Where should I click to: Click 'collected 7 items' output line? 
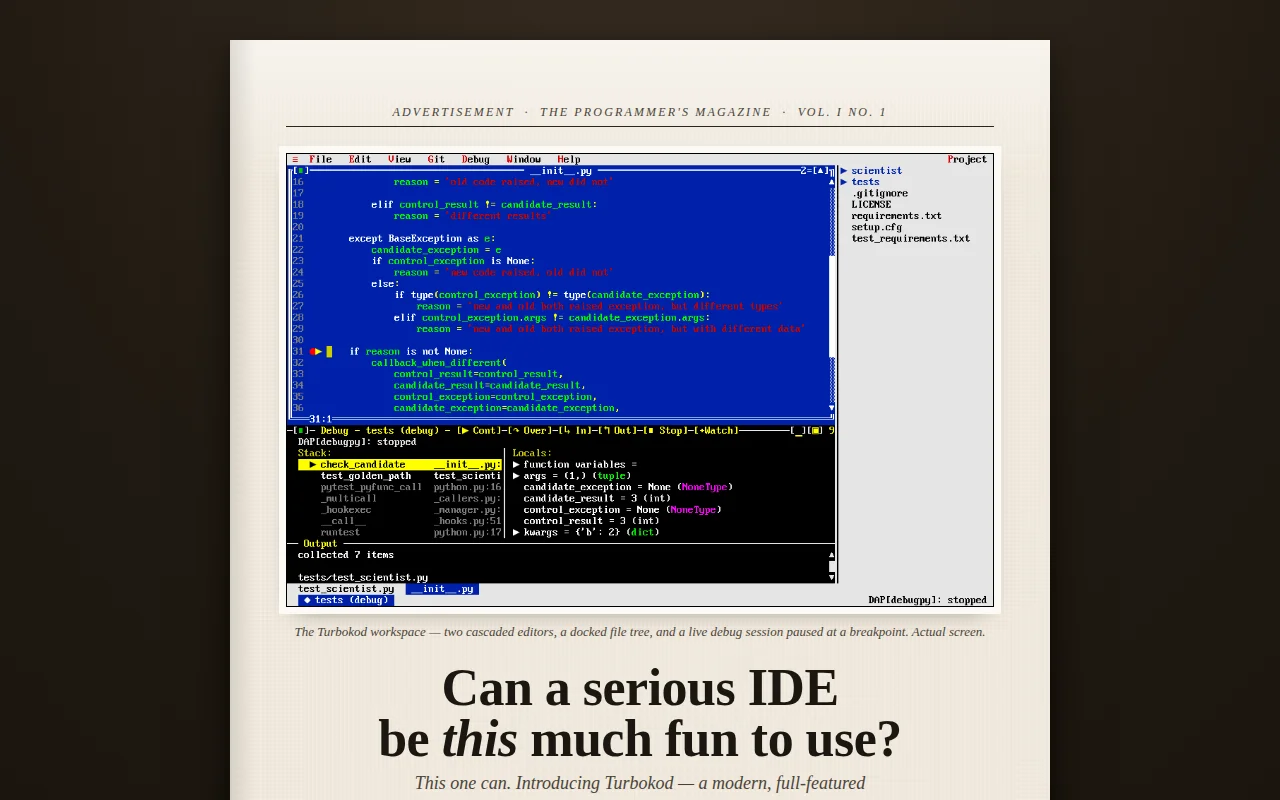point(346,554)
